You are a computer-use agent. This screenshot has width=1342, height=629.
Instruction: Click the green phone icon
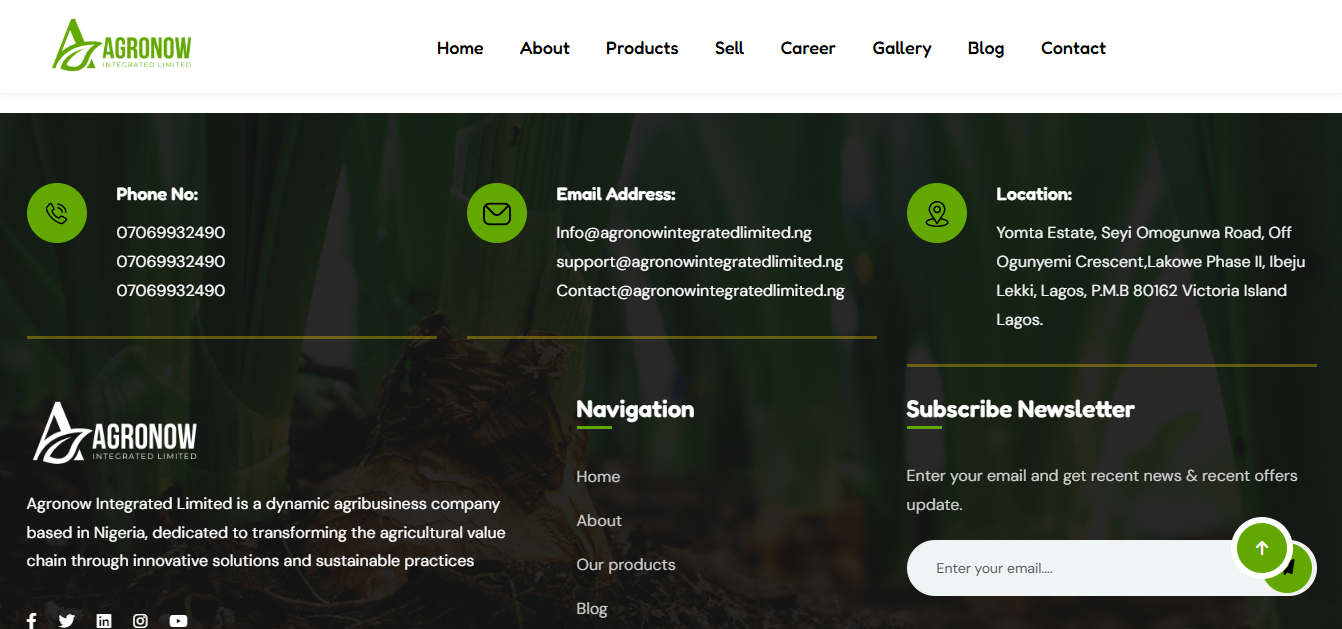click(57, 213)
